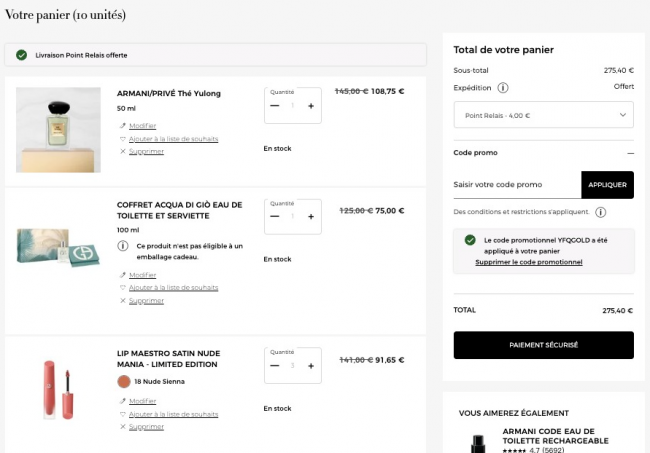Decrease Lip Maestro Satin Nude quantity
650x453 pixels.
[x=275, y=365]
